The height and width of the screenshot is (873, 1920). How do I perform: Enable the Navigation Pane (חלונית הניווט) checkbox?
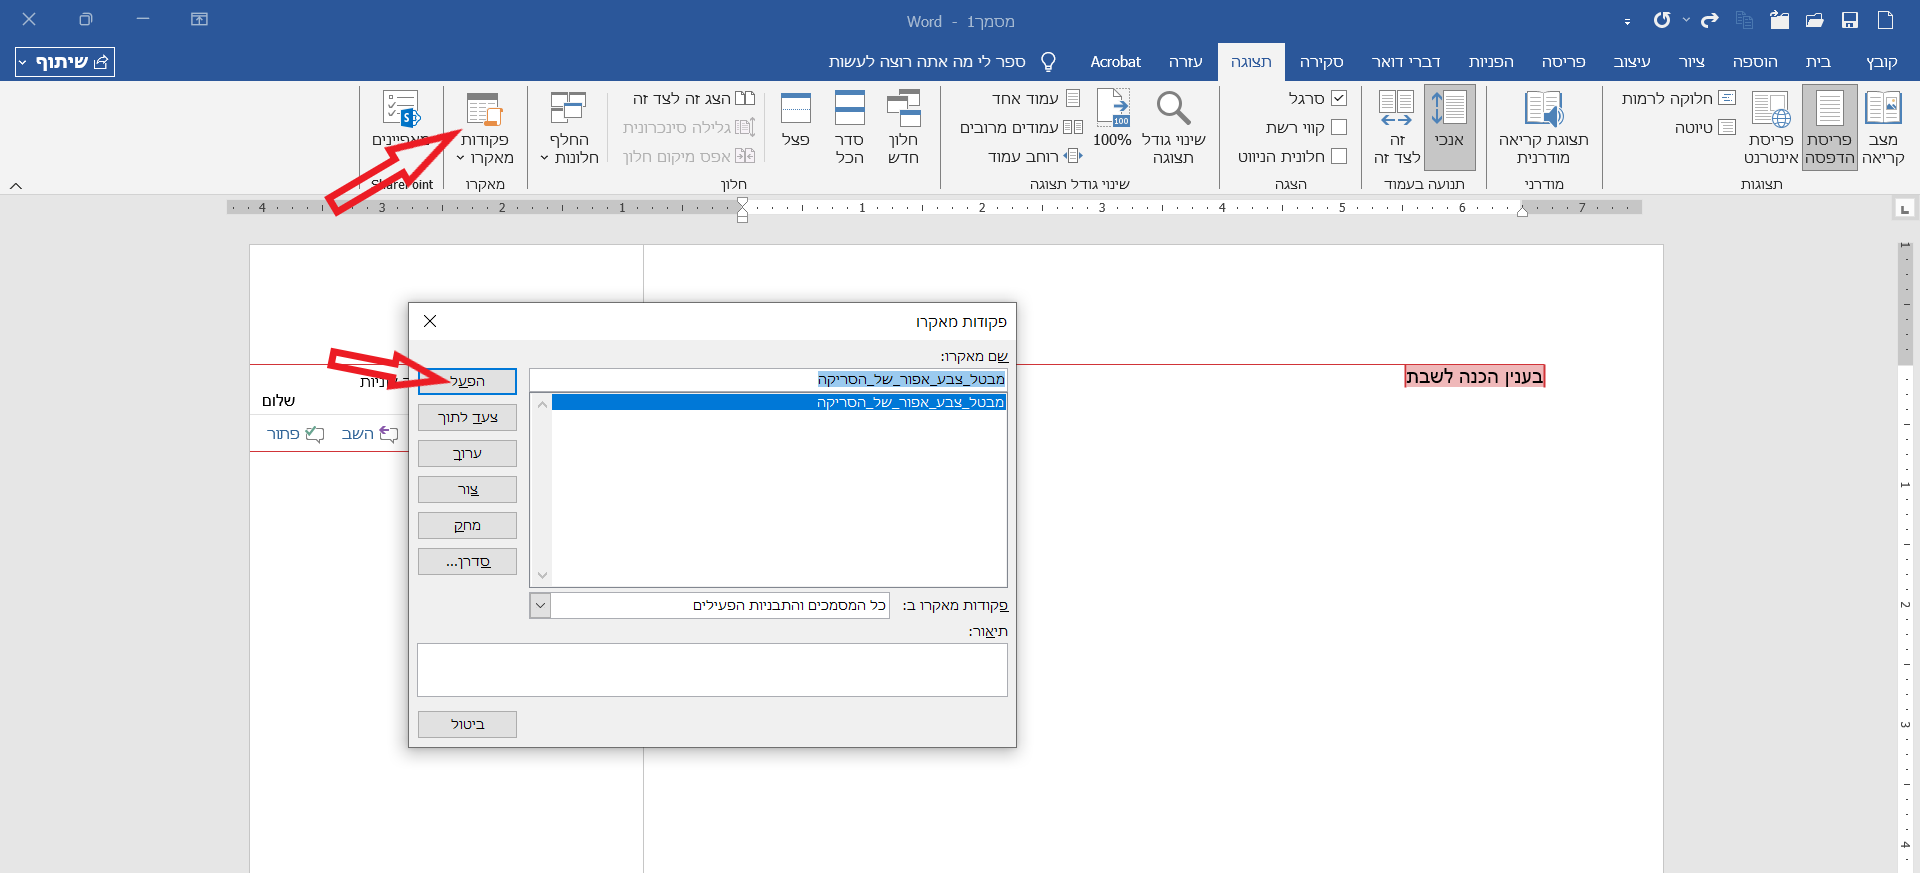[x=1339, y=156]
